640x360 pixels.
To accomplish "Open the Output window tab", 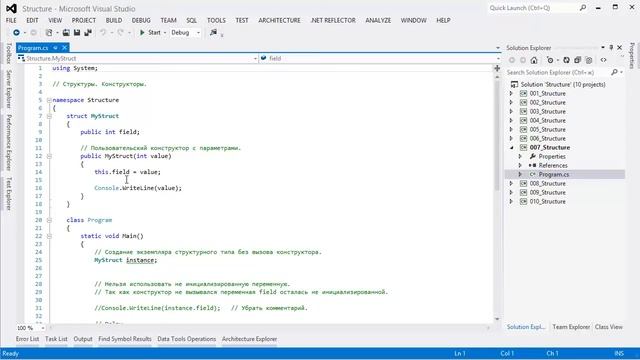I will tap(83, 339).
